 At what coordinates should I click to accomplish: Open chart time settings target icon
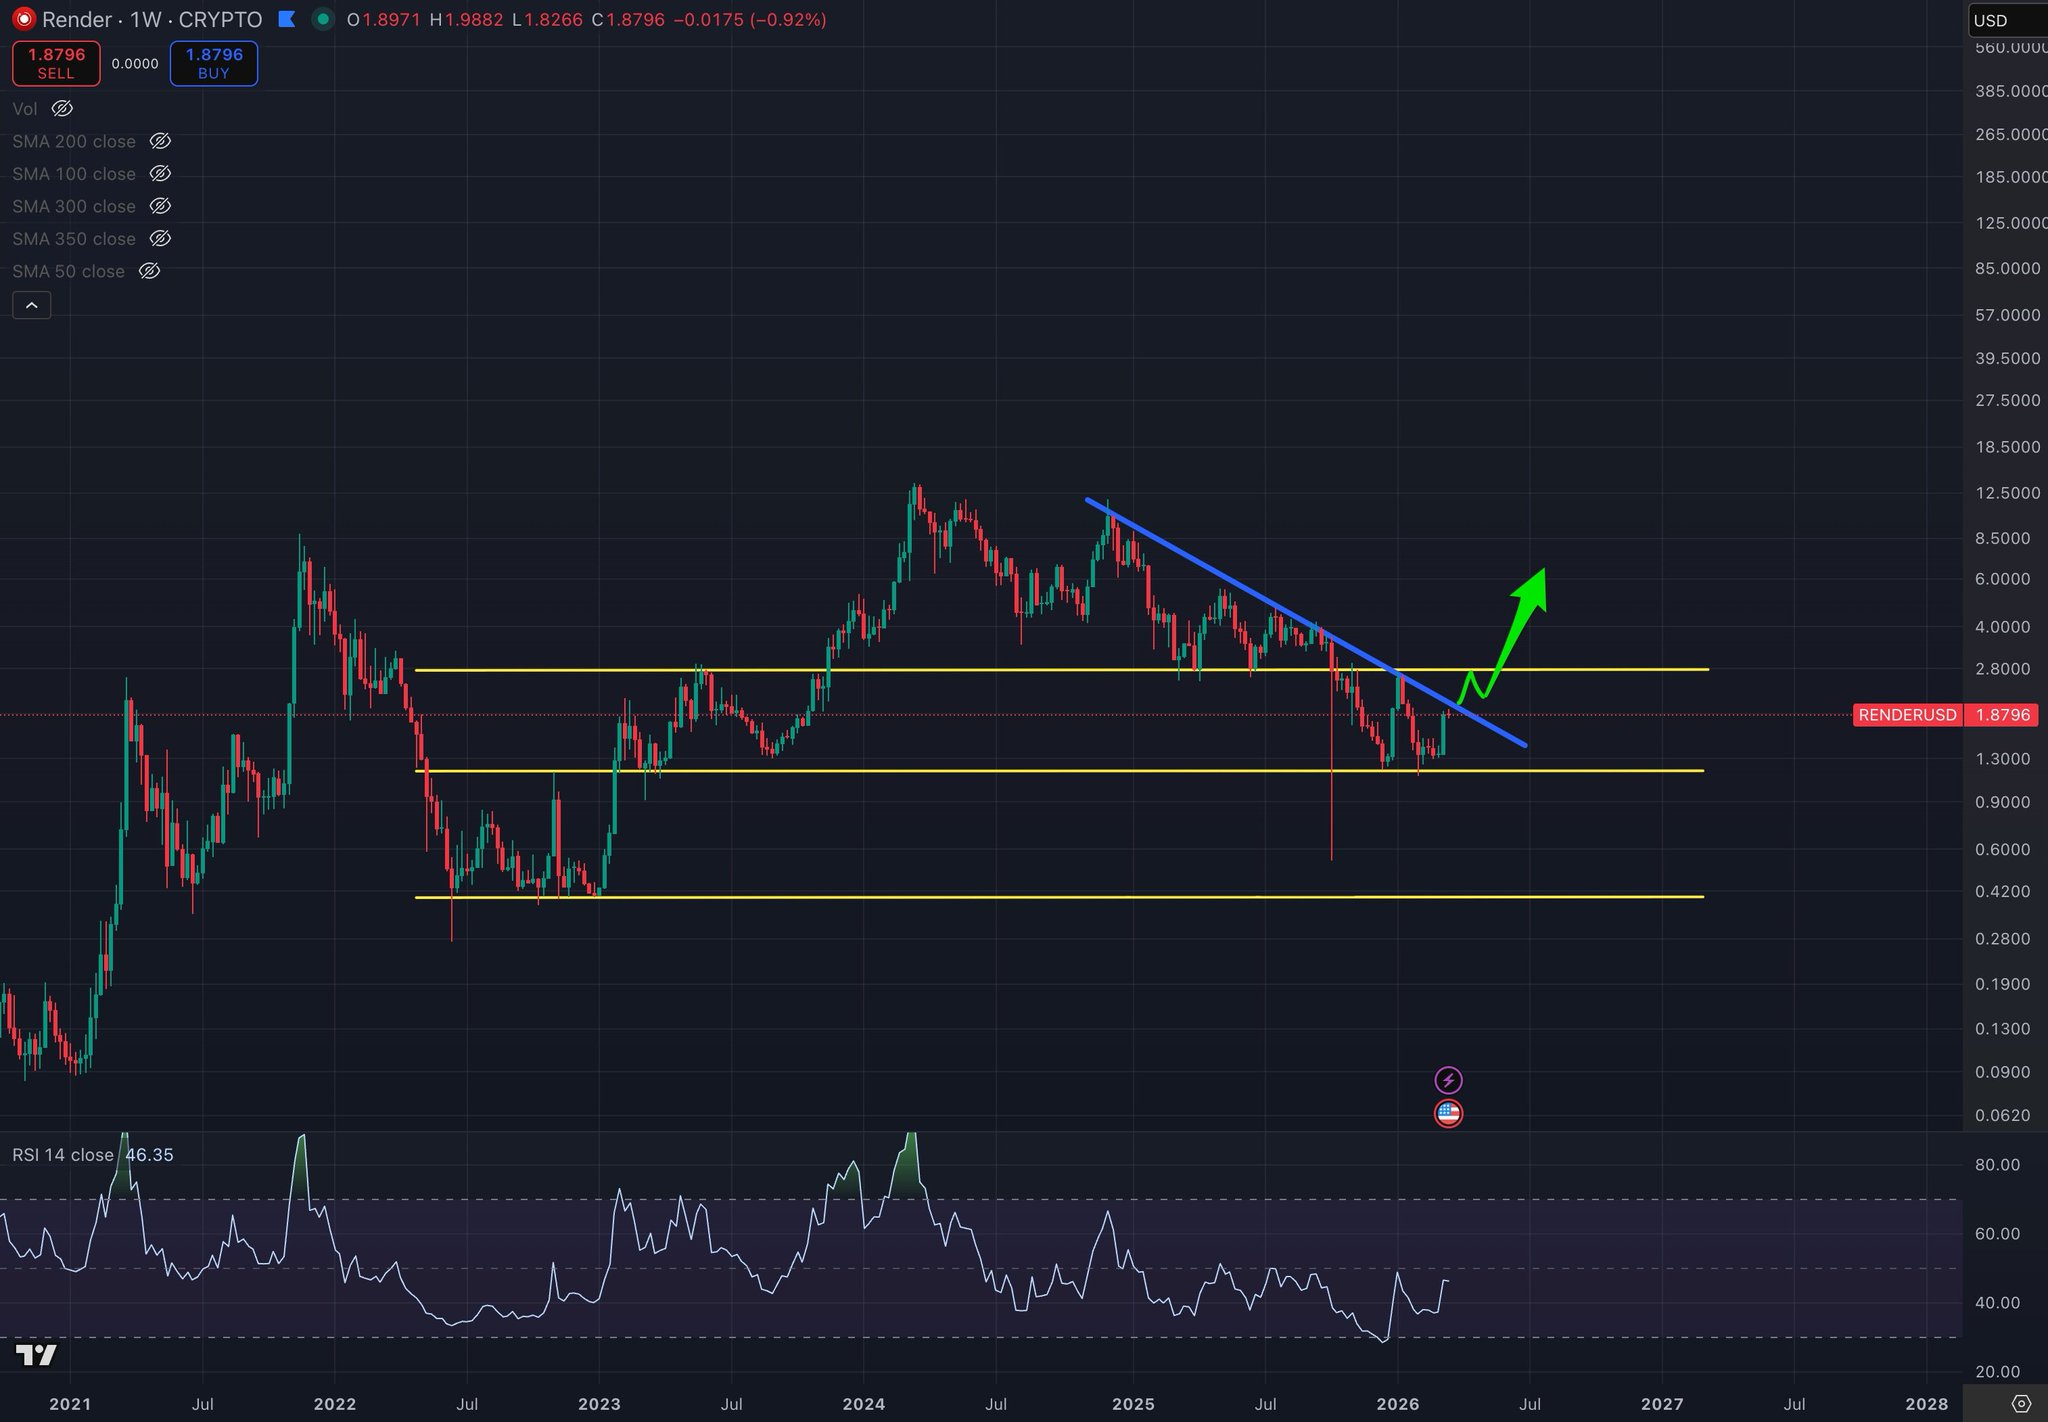[2021, 1404]
